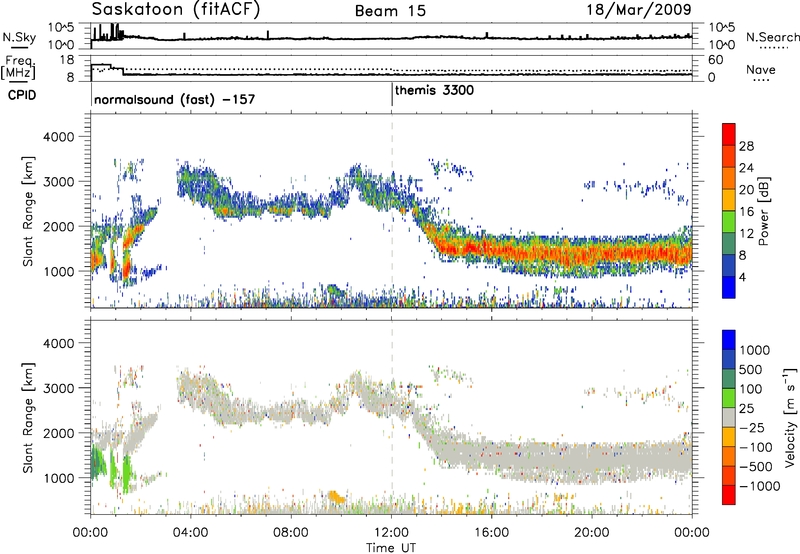Screen dimensions: 800x554
Task: Click the "16:00" time axis label
Action: (491, 533)
